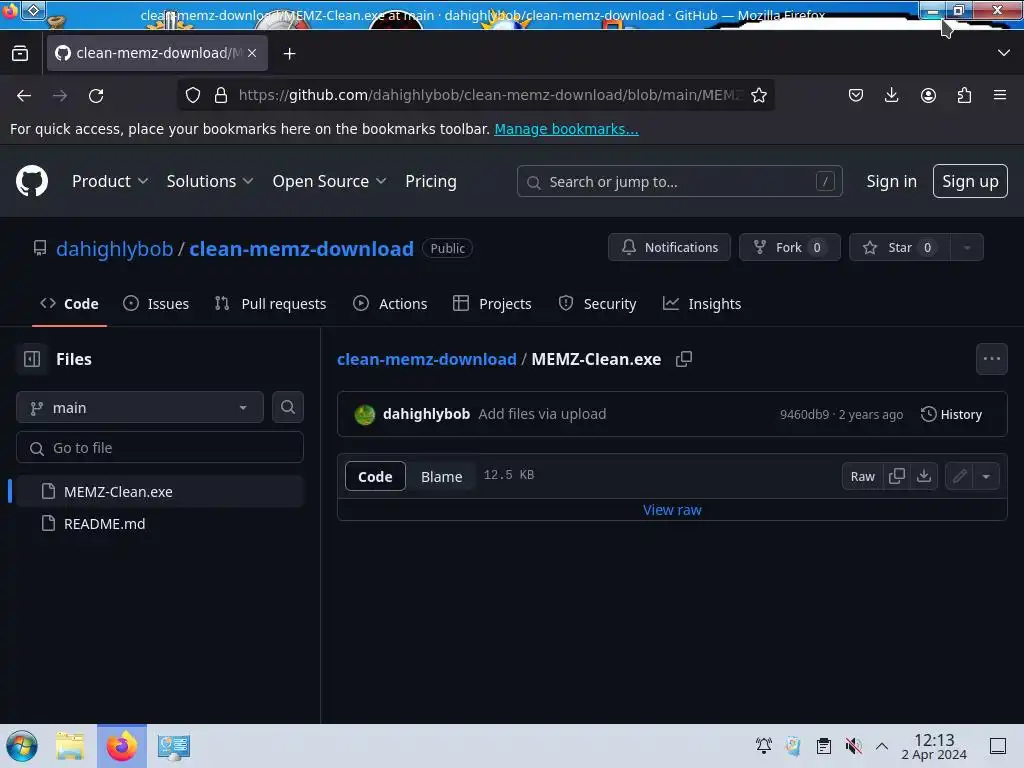The image size is (1024, 768).
Task: Expand the Solutions menu
Action: (210, 181)
